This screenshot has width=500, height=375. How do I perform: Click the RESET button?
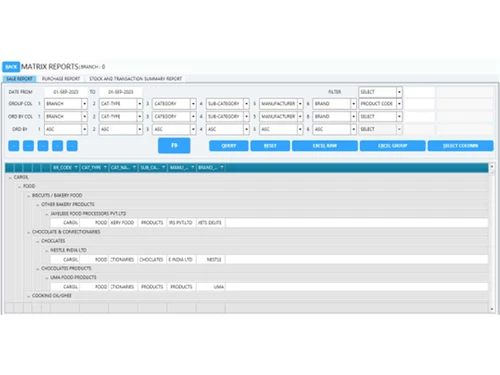pos(270,146)
